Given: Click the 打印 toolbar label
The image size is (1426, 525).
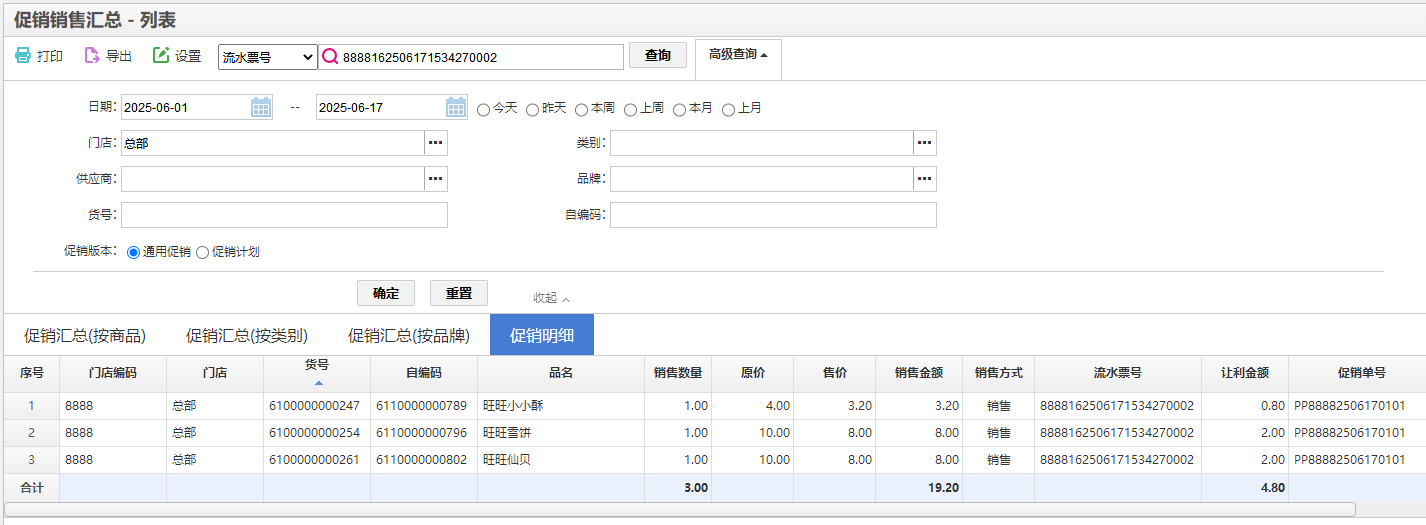Looking at the screenshot, I should (x=50, y=57).
